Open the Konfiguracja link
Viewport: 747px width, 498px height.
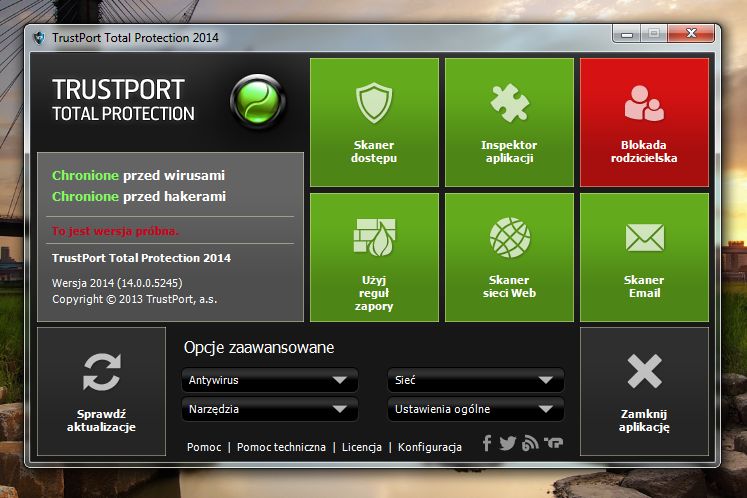point(430,447)
